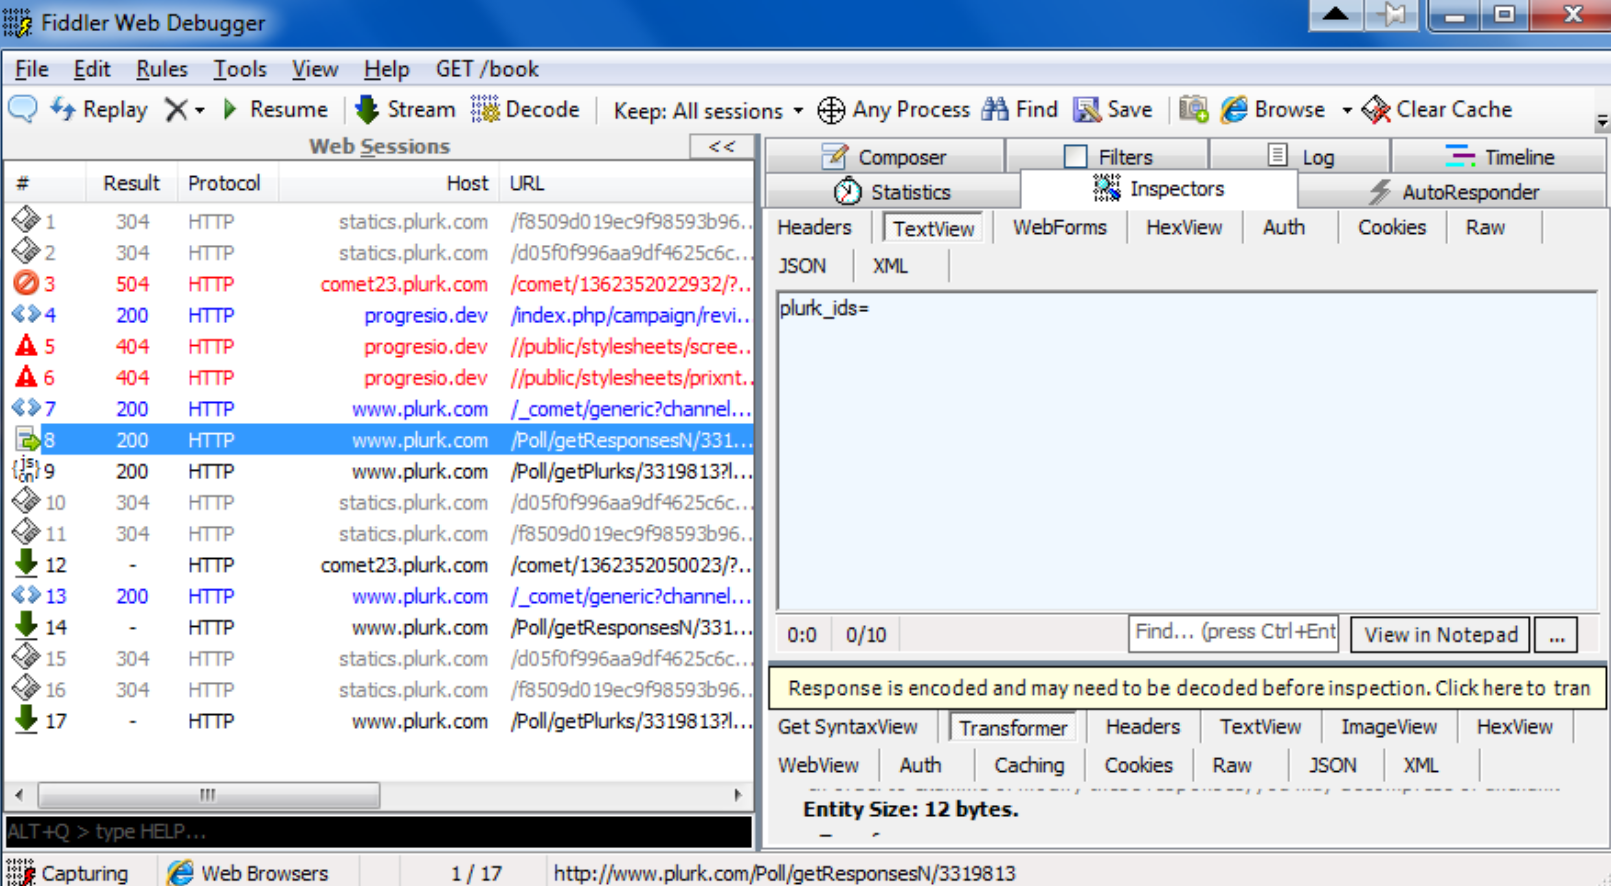The height and width of the screenshot is (886, 1611).
Task: Open the View menu
Action: point(315,69)
